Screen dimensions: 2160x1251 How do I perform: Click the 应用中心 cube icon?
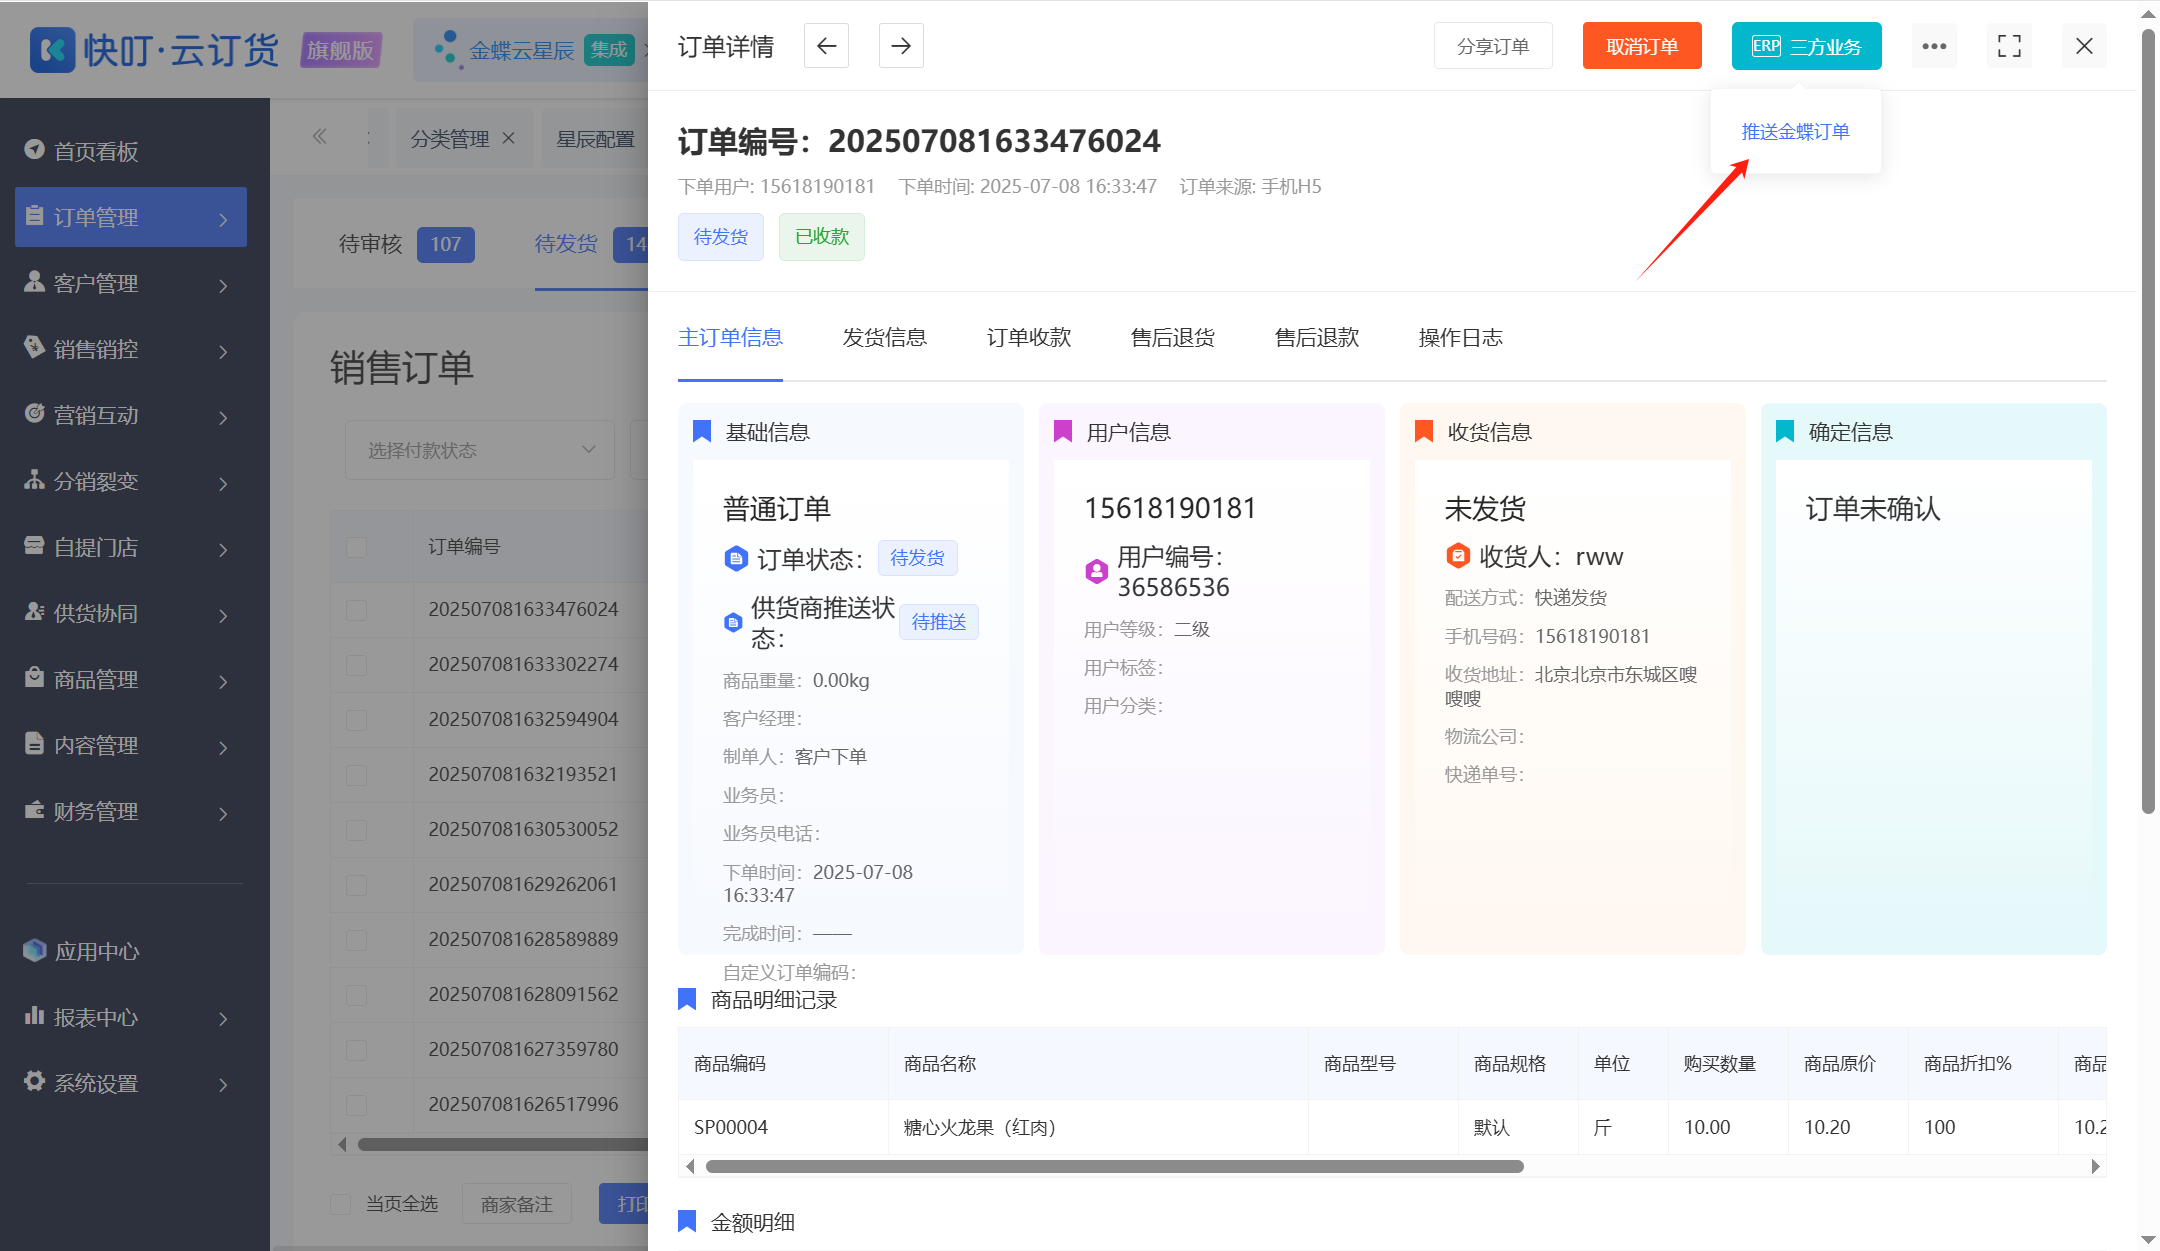coord(35,950)
